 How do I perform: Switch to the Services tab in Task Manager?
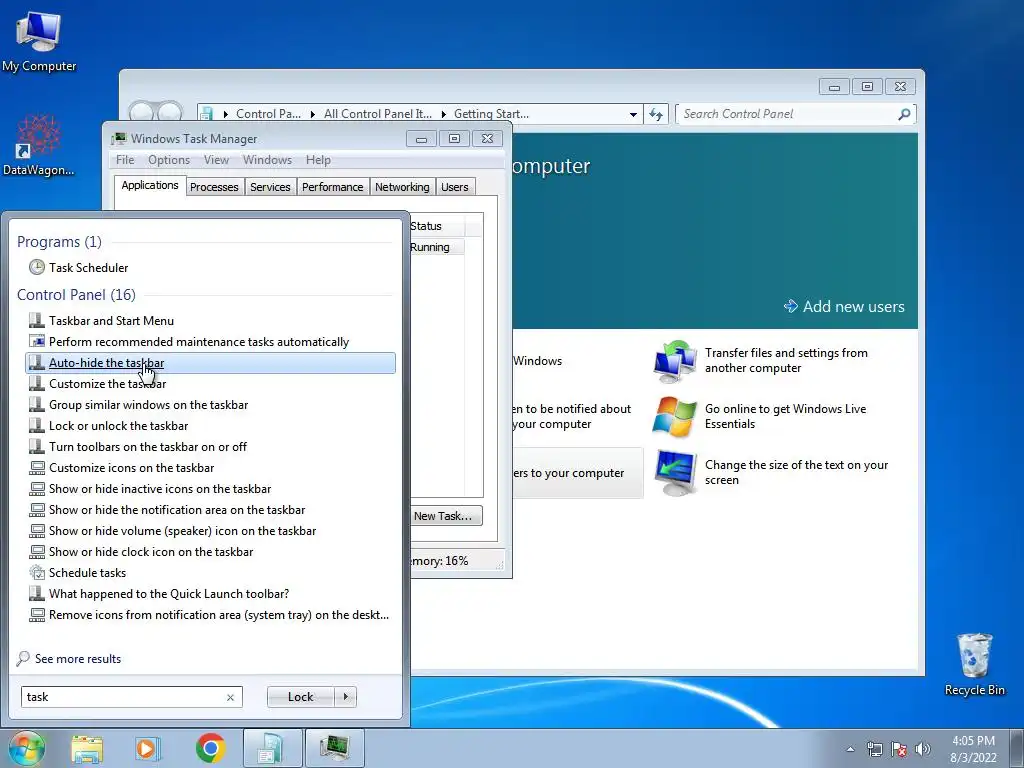click(x=270, y=187)
